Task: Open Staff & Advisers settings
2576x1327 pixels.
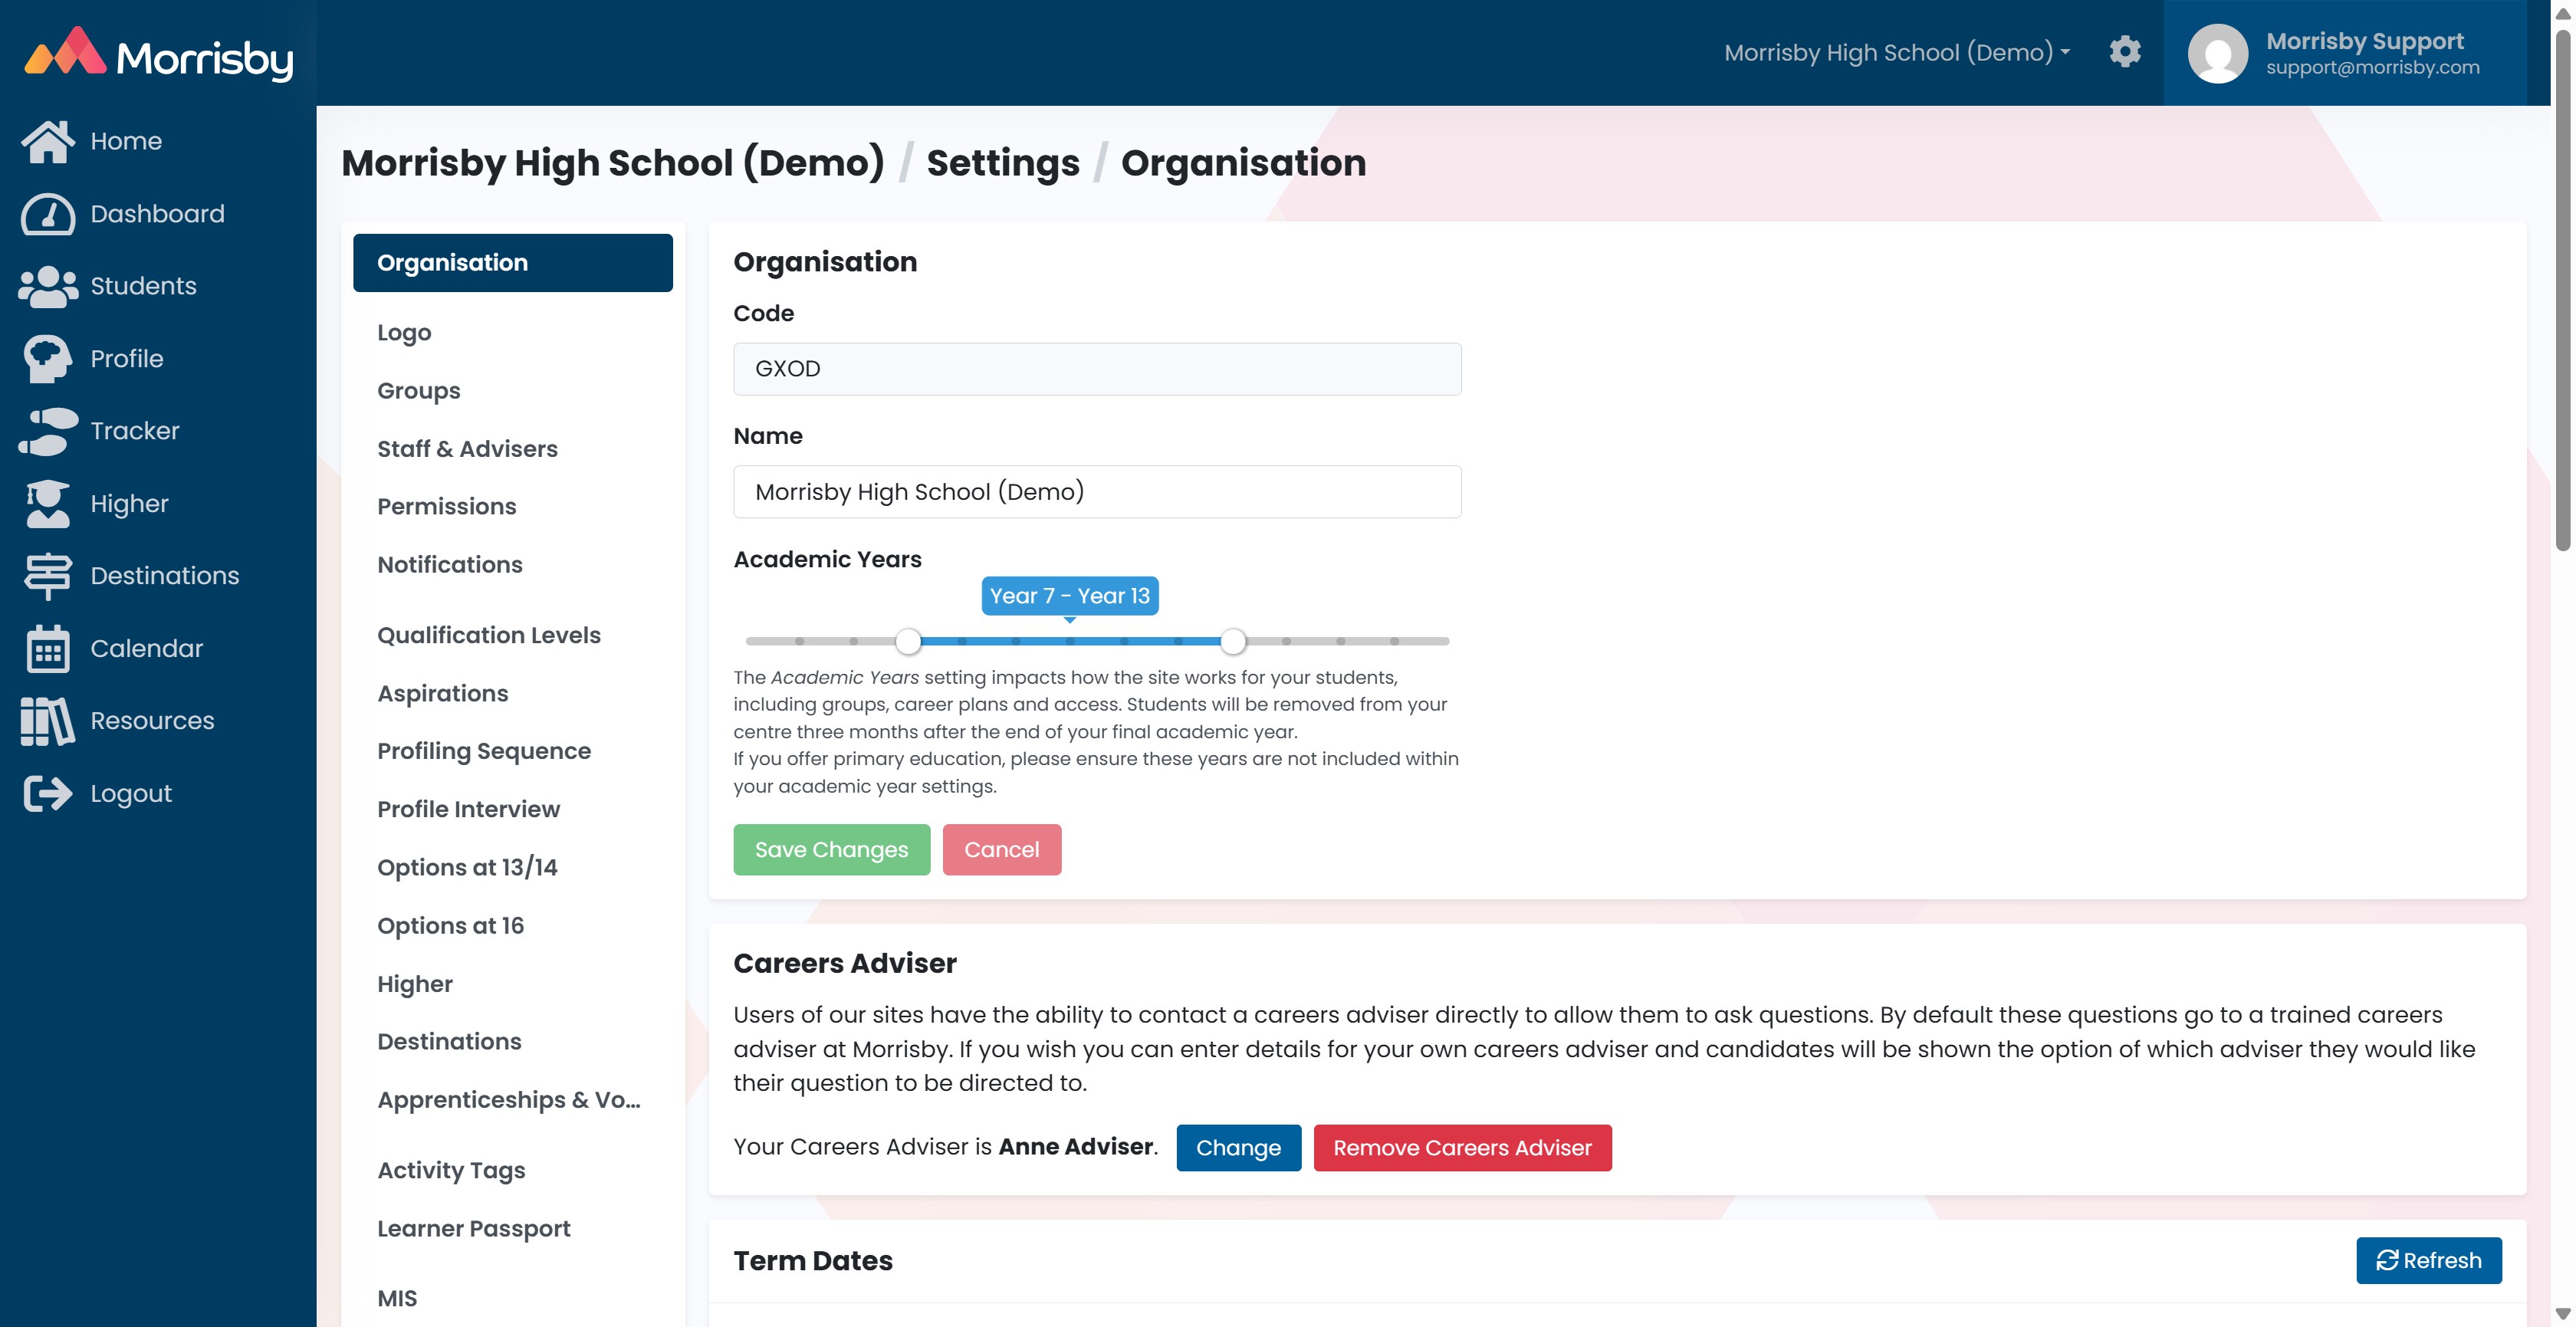Action: [467, 449]
